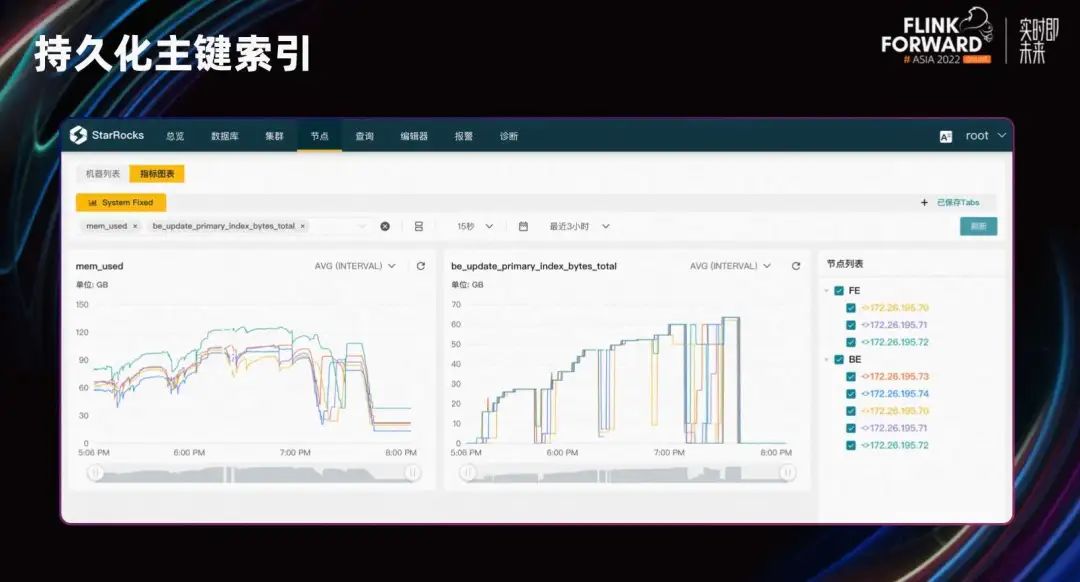
Task: Click the 刷新 button
Action: click(x=979, y=226)
